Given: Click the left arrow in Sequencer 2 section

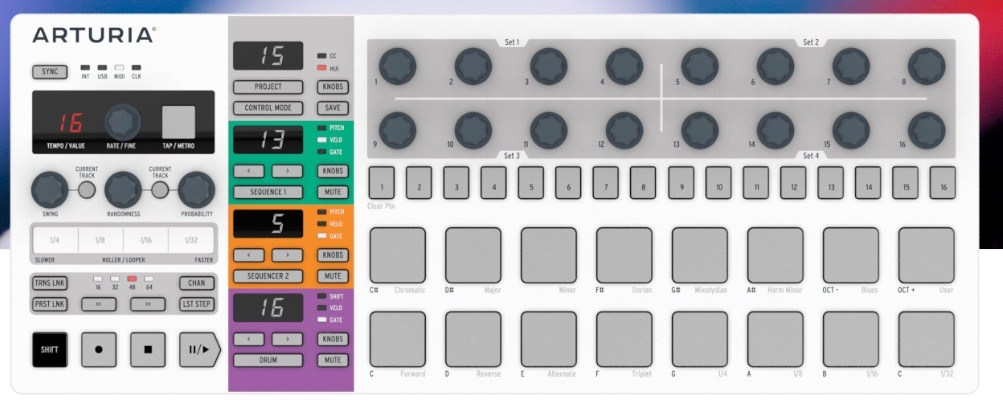Looking at the screenshot, I should coord(248,255).
